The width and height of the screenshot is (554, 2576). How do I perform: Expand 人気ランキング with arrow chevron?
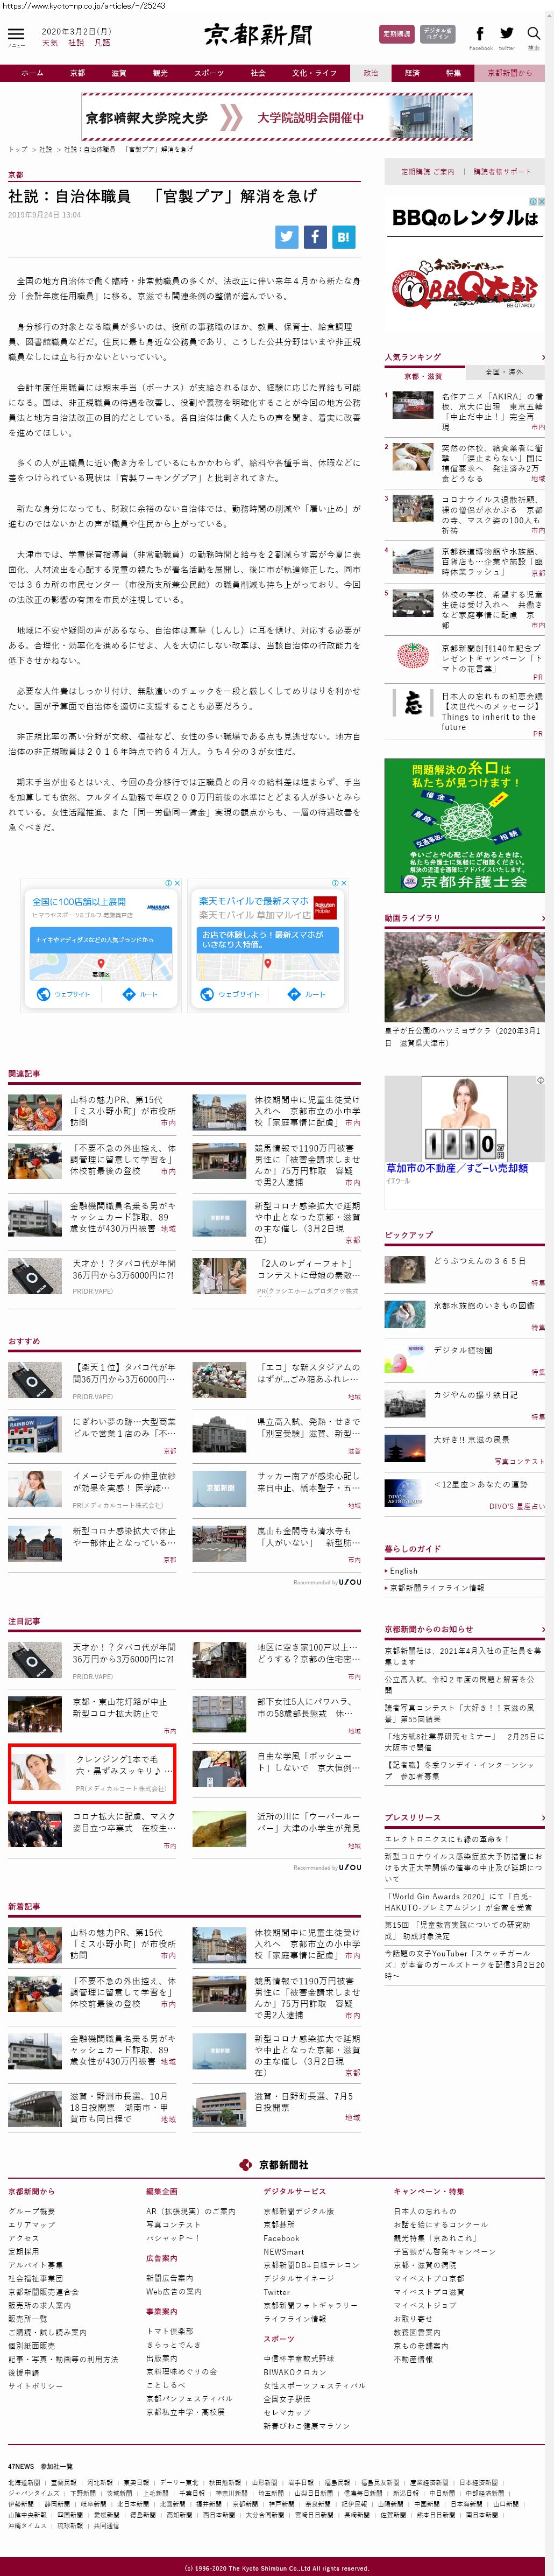(543, 357)
